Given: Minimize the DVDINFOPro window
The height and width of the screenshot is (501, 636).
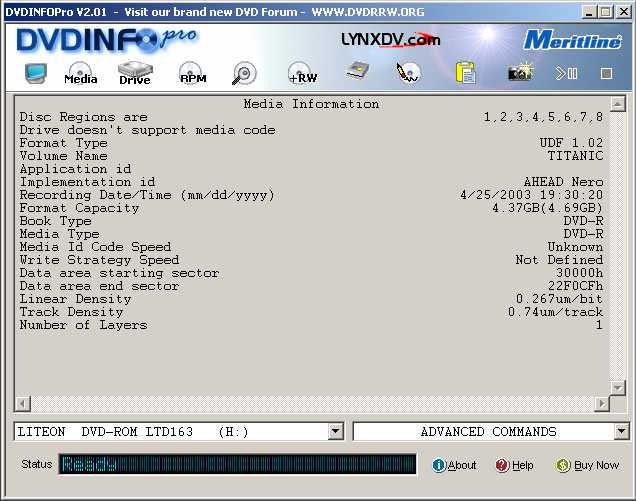Looking at the screenshot, I should (x=589, y=12).
